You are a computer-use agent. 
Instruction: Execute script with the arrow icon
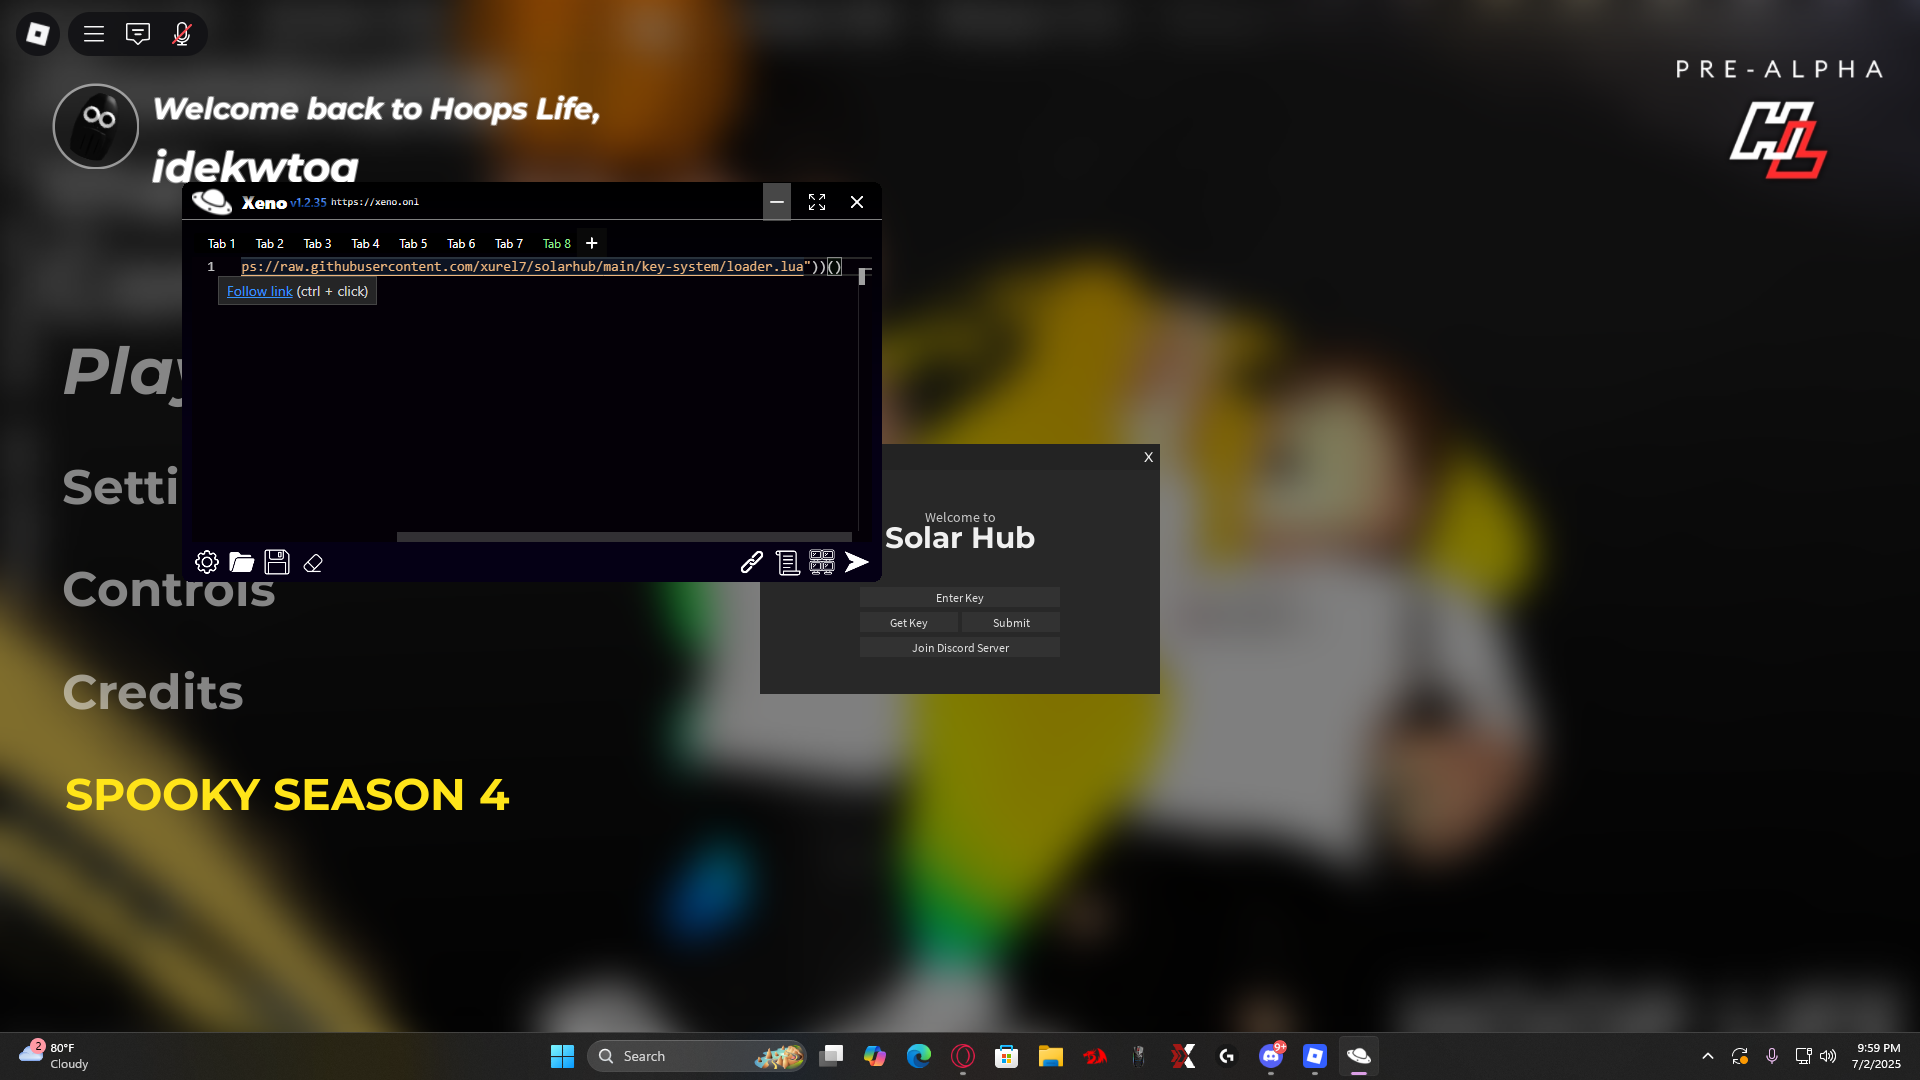tap(857, 562)
